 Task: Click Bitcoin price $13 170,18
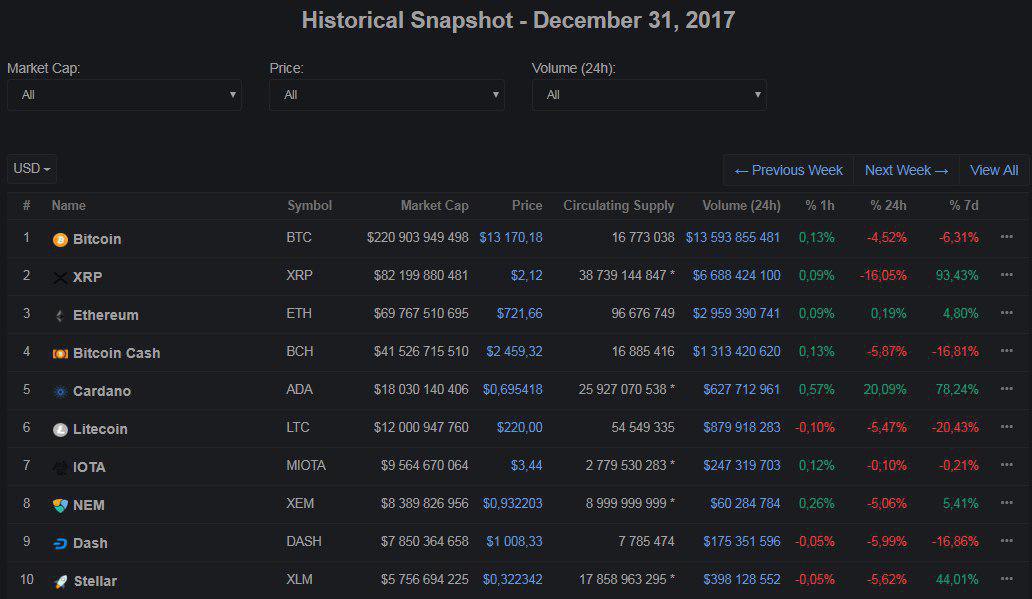[511, 237]
